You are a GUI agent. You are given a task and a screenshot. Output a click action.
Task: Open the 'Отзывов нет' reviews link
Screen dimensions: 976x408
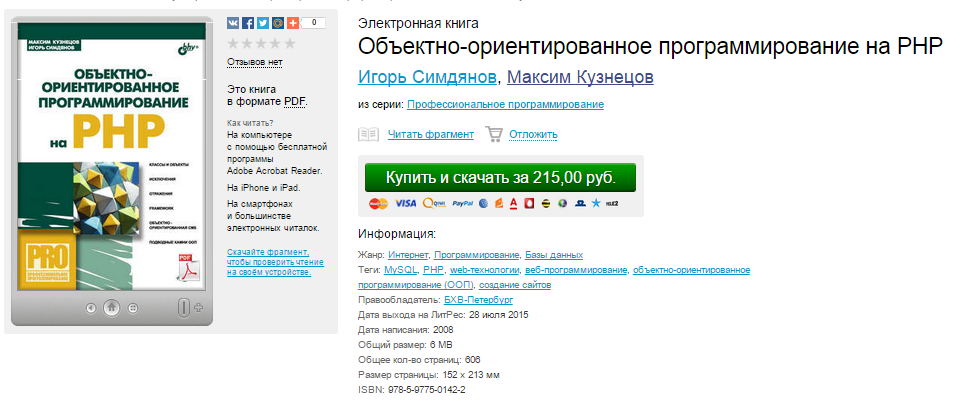click(255, 62)
